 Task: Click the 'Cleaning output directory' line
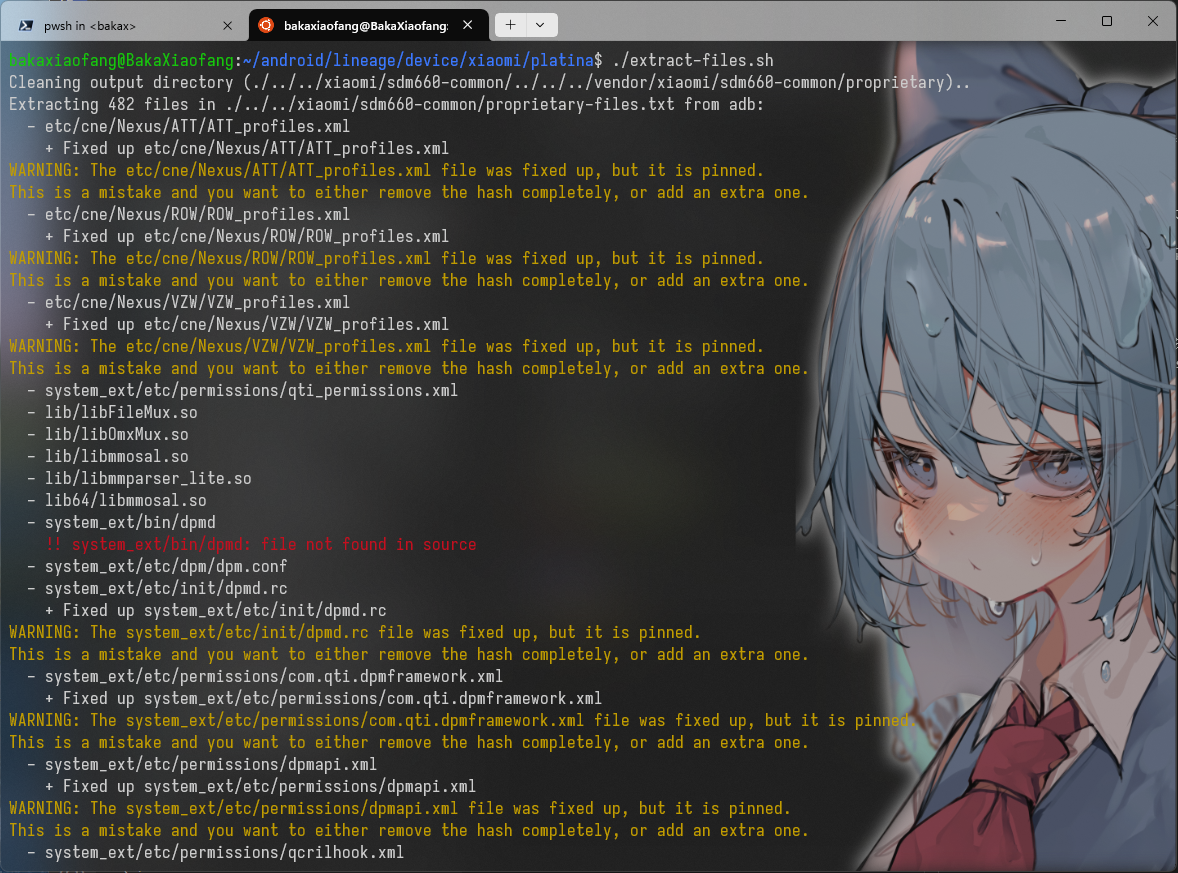point(489,83)
